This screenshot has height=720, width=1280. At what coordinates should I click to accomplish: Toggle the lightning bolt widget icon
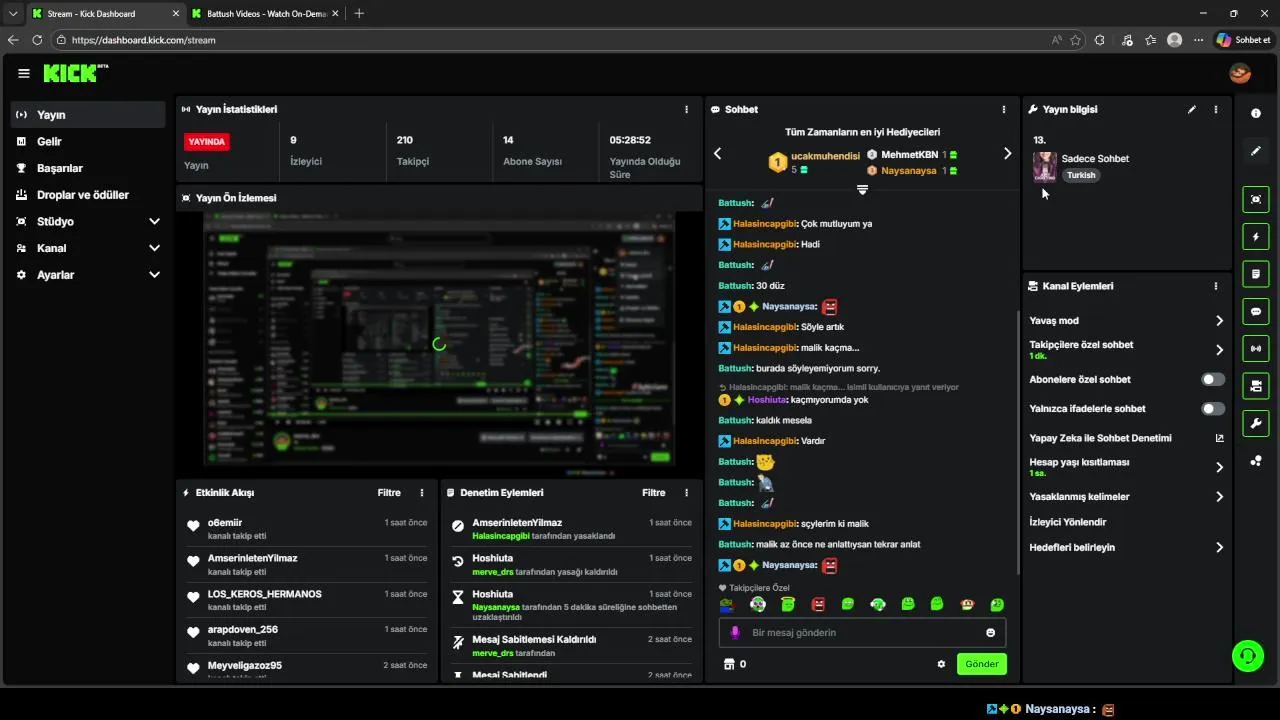(x=1256, y=237)
